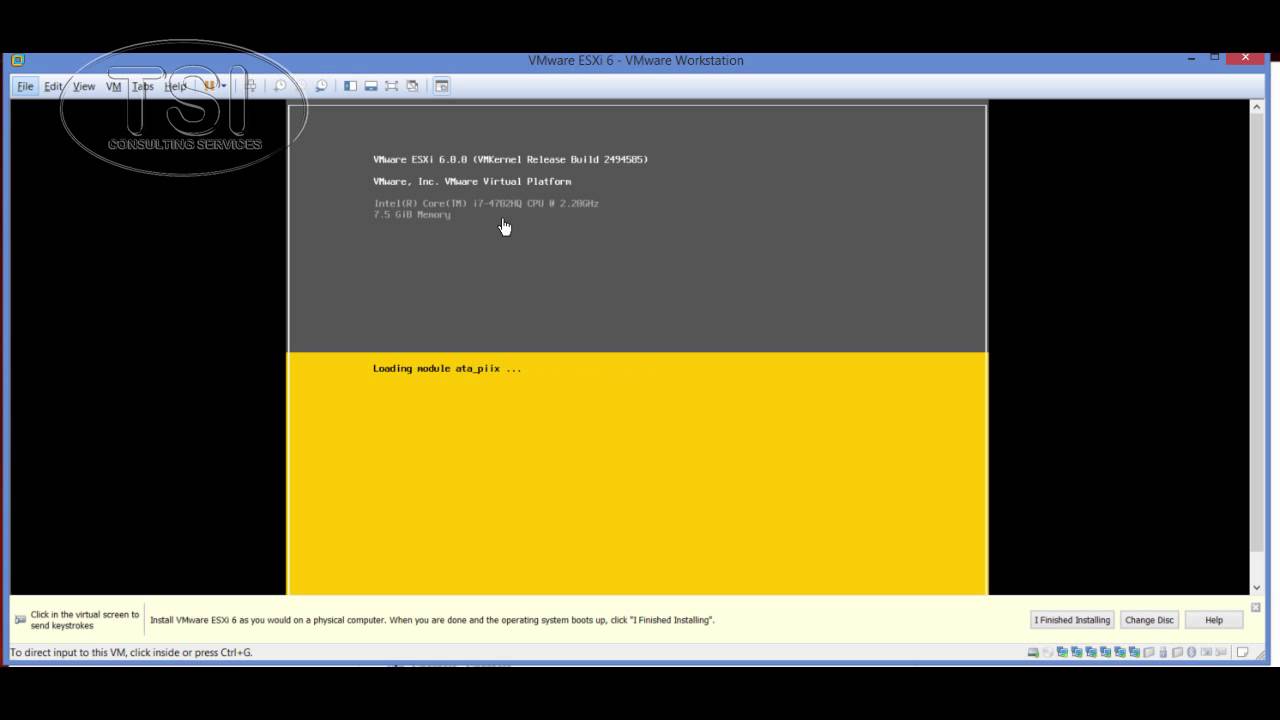Click 'VMware ESXi 6.0.0' version line
Image resolution: width=1280 pixels, height=720 pixels.
pos(510,160)
